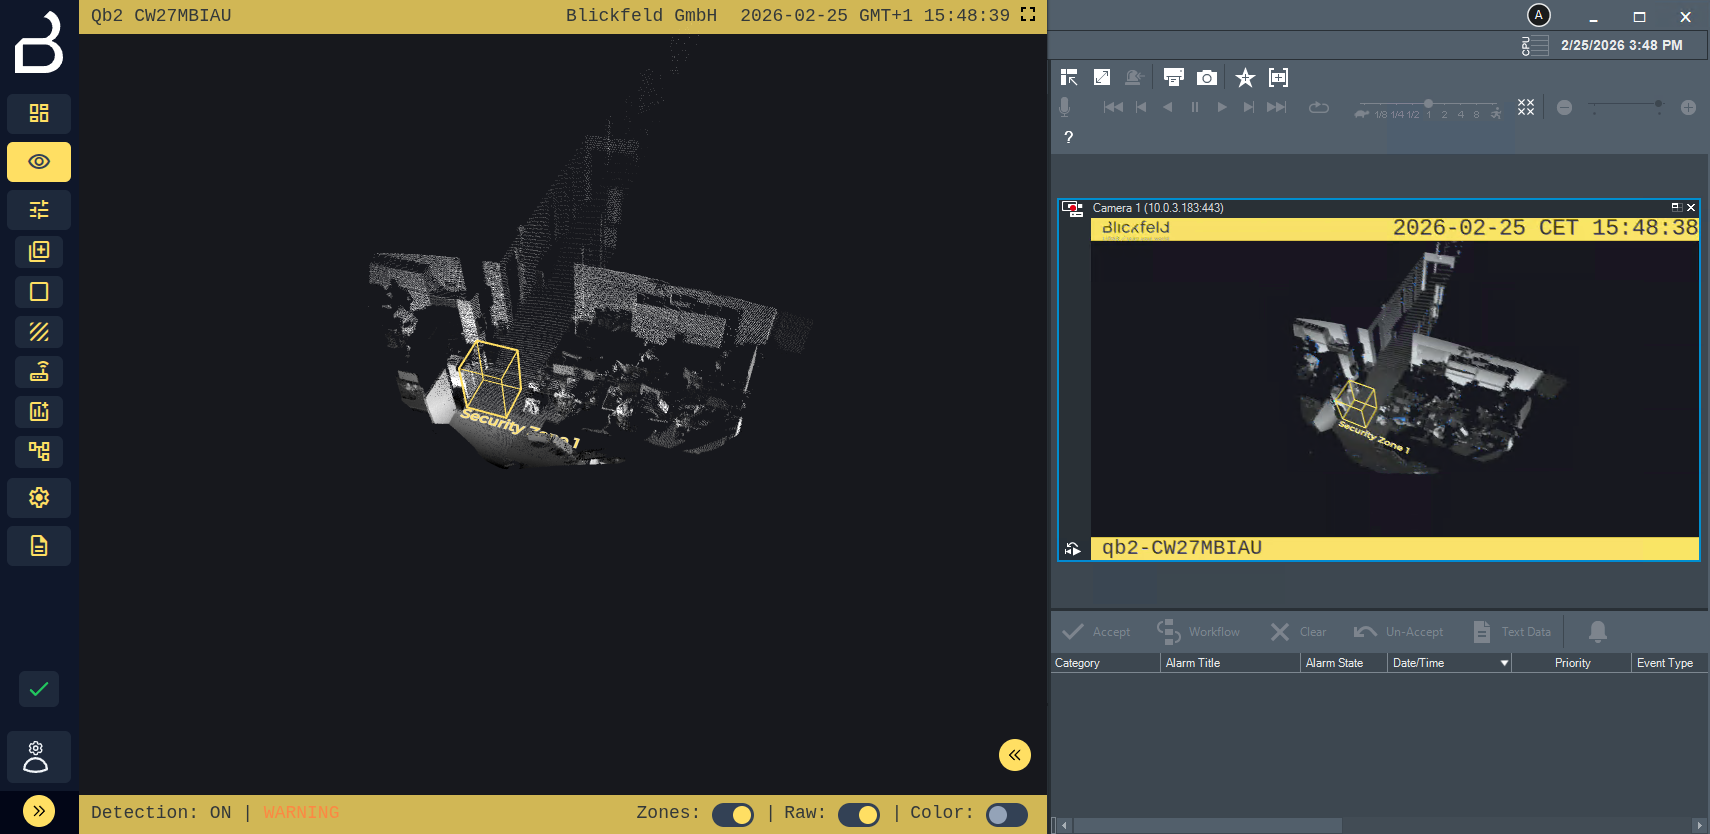This screenshot has height=834, width=1710.
Task: Enter fullscreen in the point cloud viewer
Action: pyautogui.click(x=1028, y=15)
